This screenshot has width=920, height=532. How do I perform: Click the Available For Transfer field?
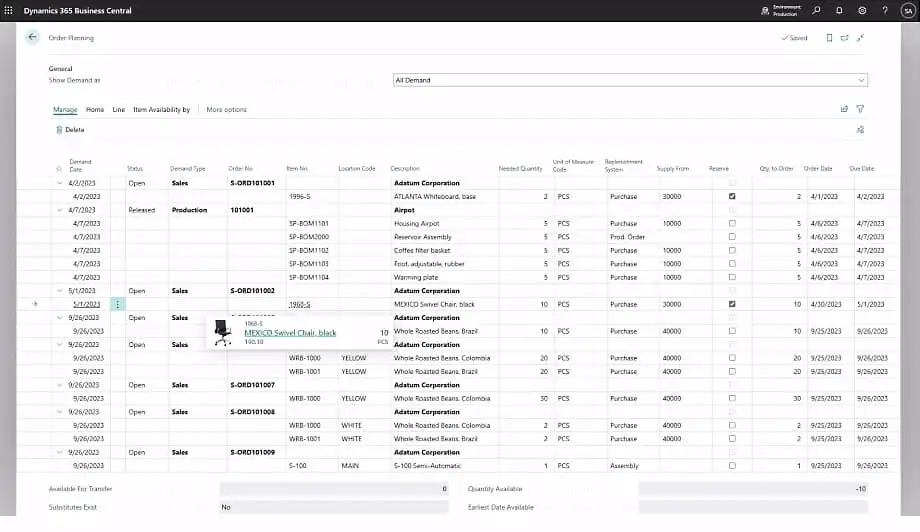pyautogui.click(x=334, y=489)
